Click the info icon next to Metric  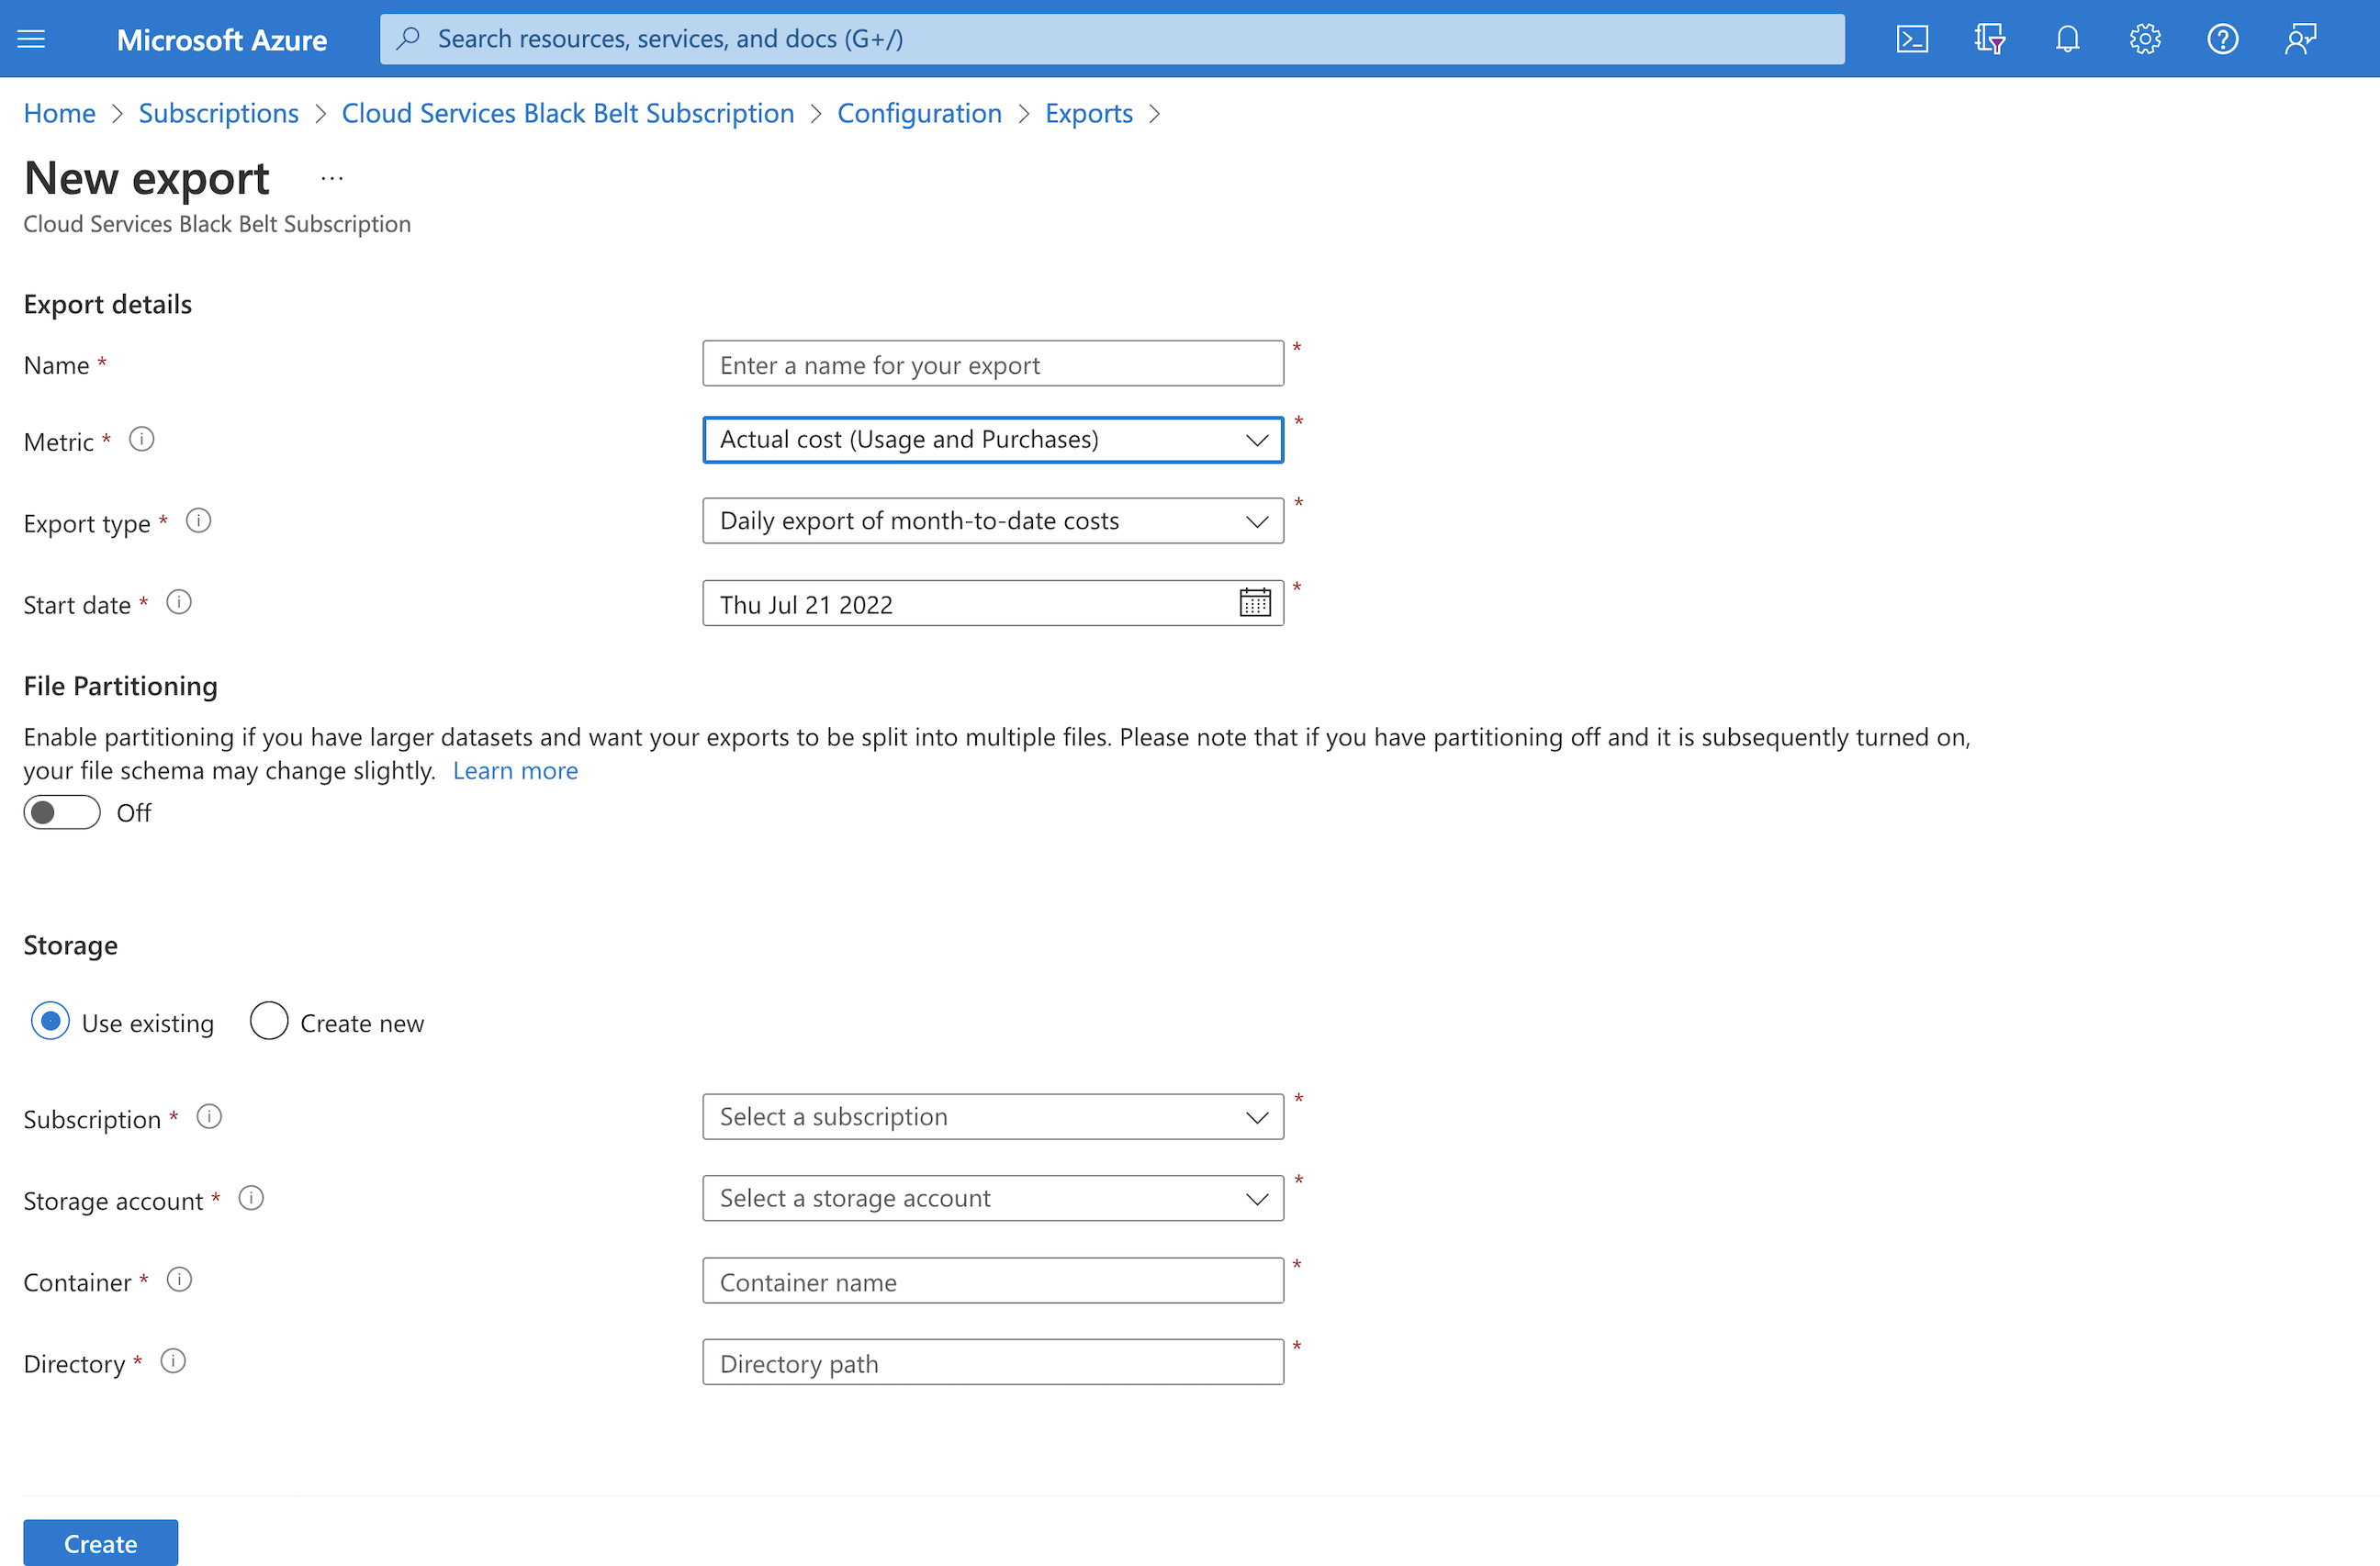coord(142,440)
